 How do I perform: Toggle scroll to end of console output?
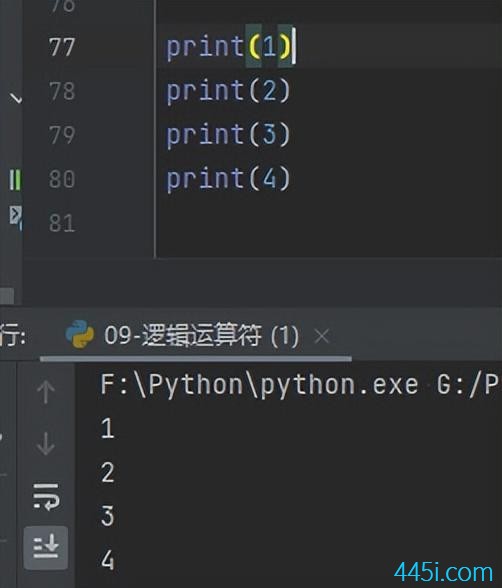pyautogui.click(x=46, y=548)
